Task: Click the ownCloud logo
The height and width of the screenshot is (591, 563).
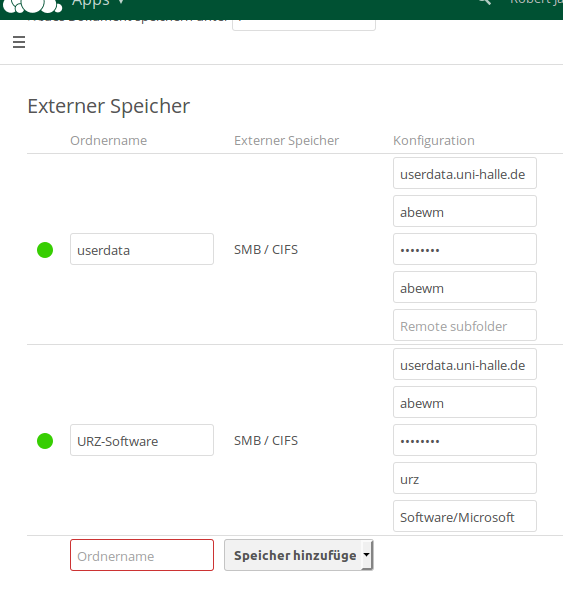Action: [32, 5]
